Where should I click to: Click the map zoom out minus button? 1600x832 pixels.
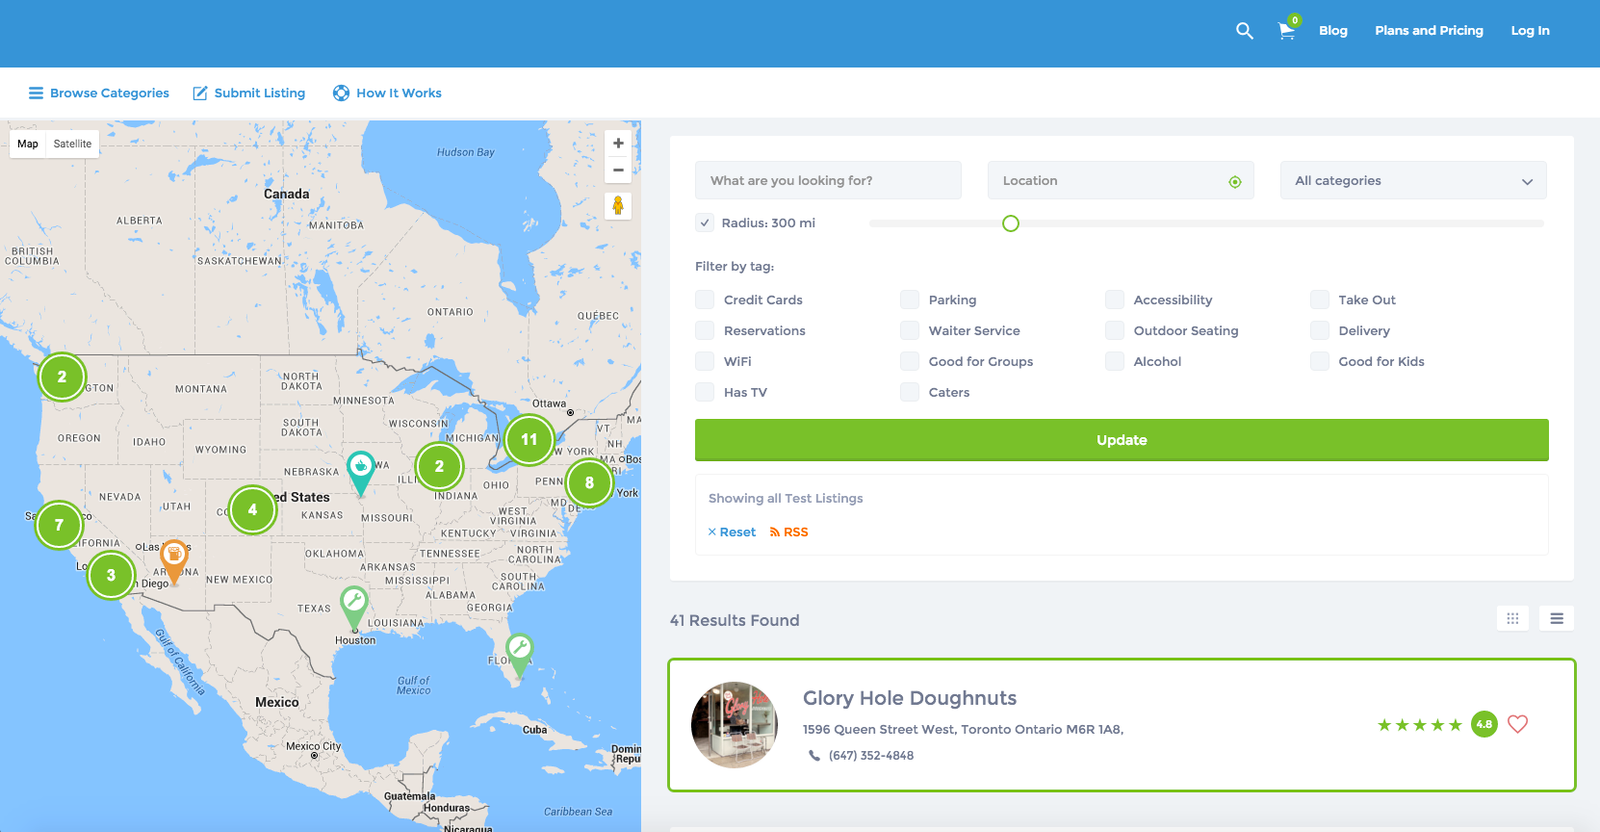coord(618,170)
